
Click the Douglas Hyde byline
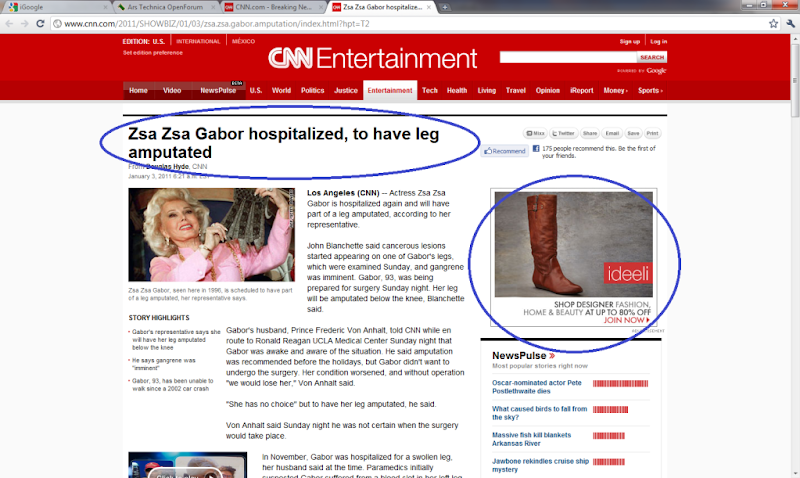tap(168, 166)
